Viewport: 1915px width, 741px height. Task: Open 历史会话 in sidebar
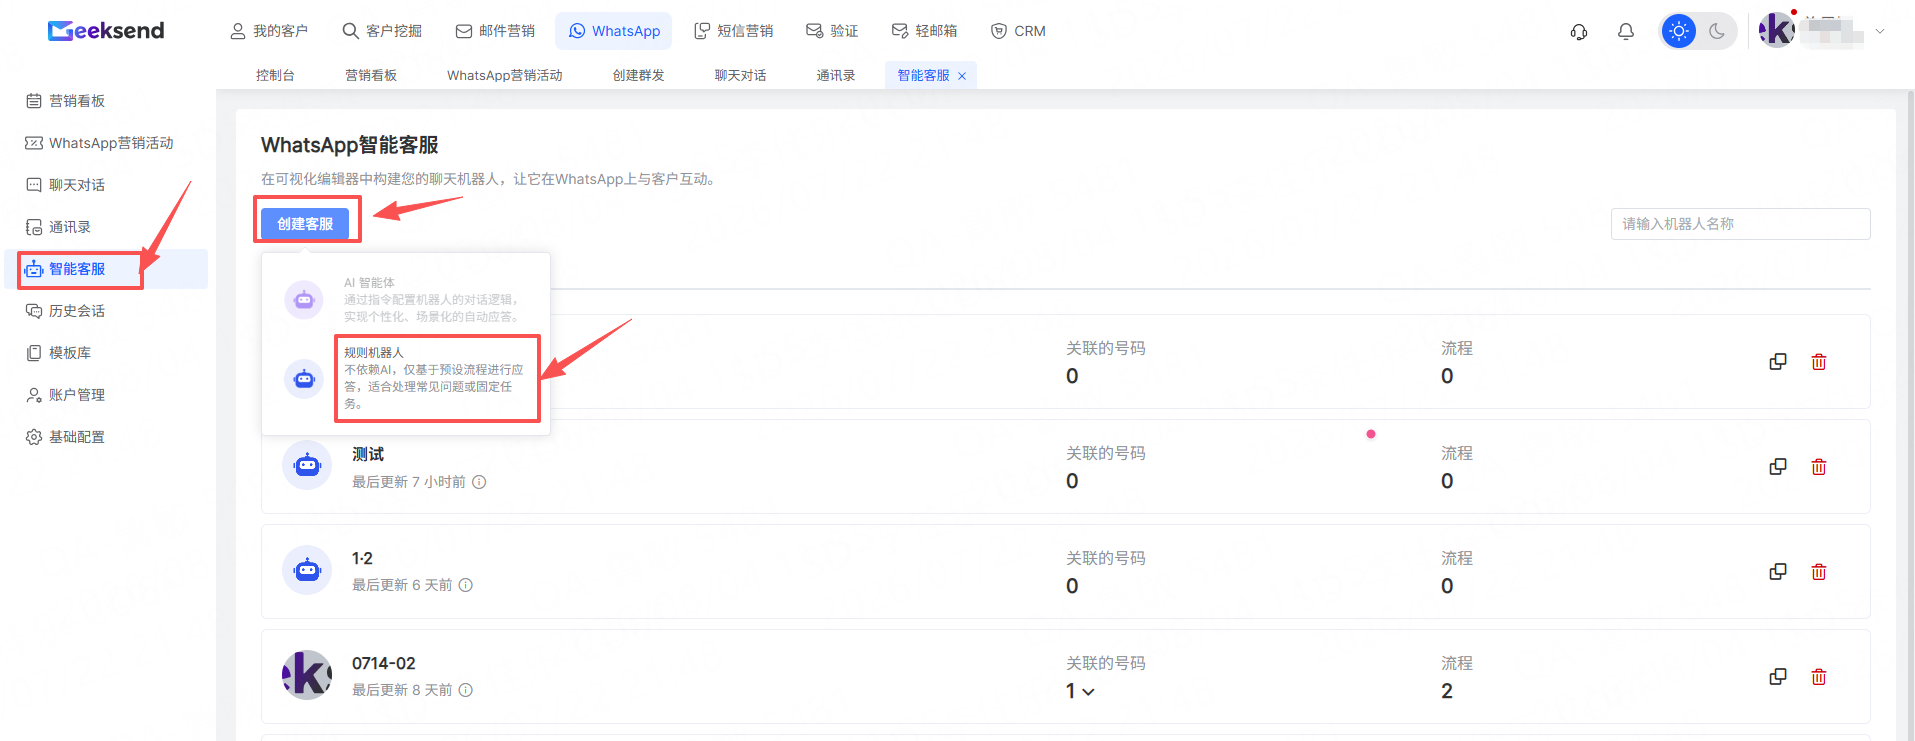(x=66, y=311)
